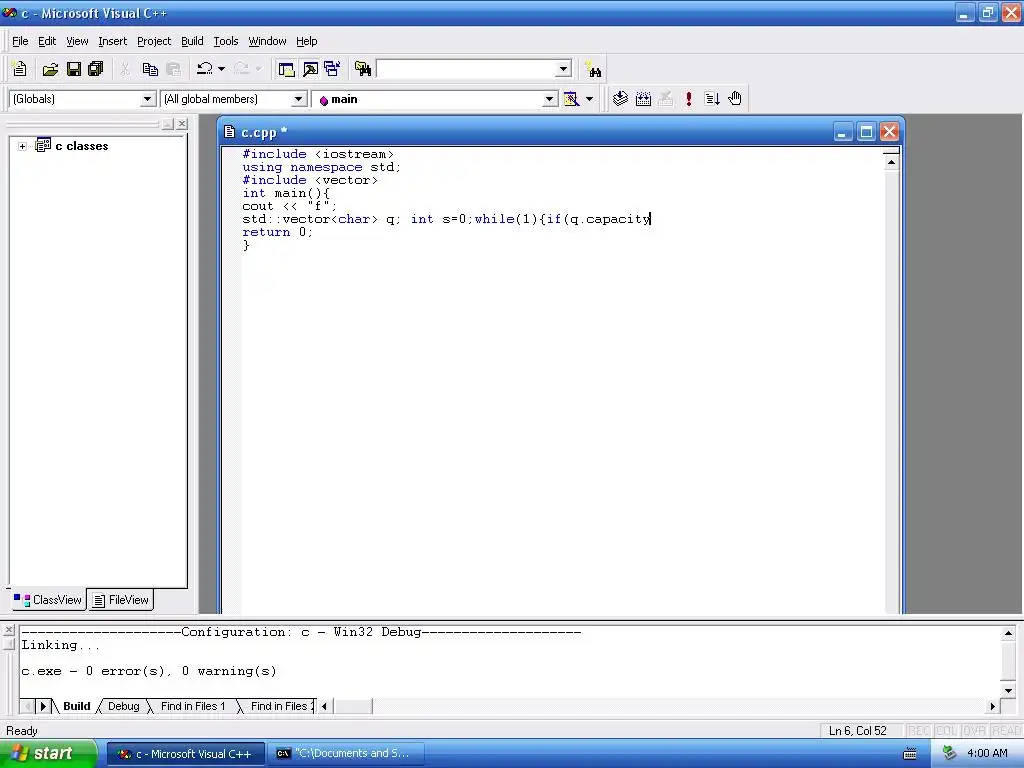
Task: Save c.cpp with the floppy disk icon
Action: 74,69
